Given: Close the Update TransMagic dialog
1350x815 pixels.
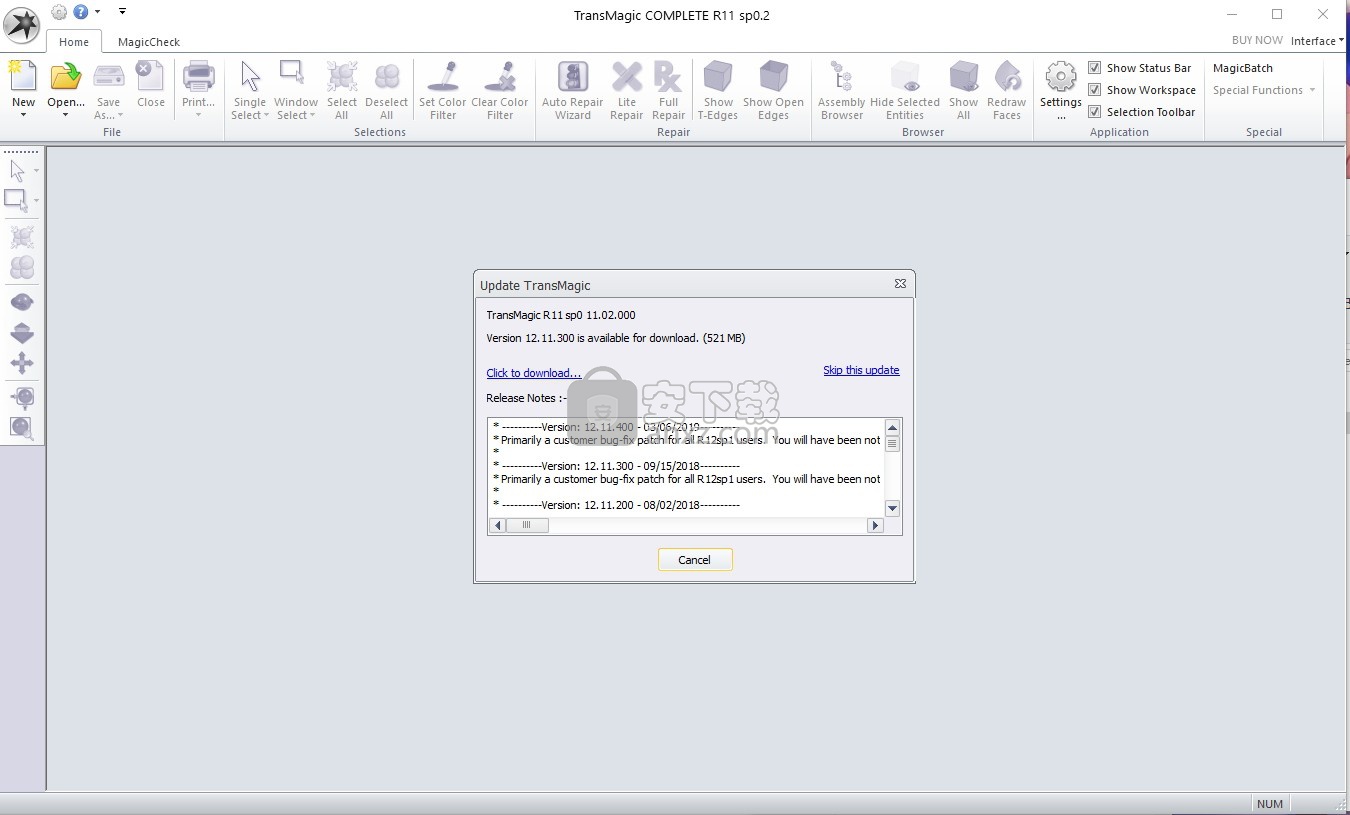Looking at the screenshot, I should point(900,284).
